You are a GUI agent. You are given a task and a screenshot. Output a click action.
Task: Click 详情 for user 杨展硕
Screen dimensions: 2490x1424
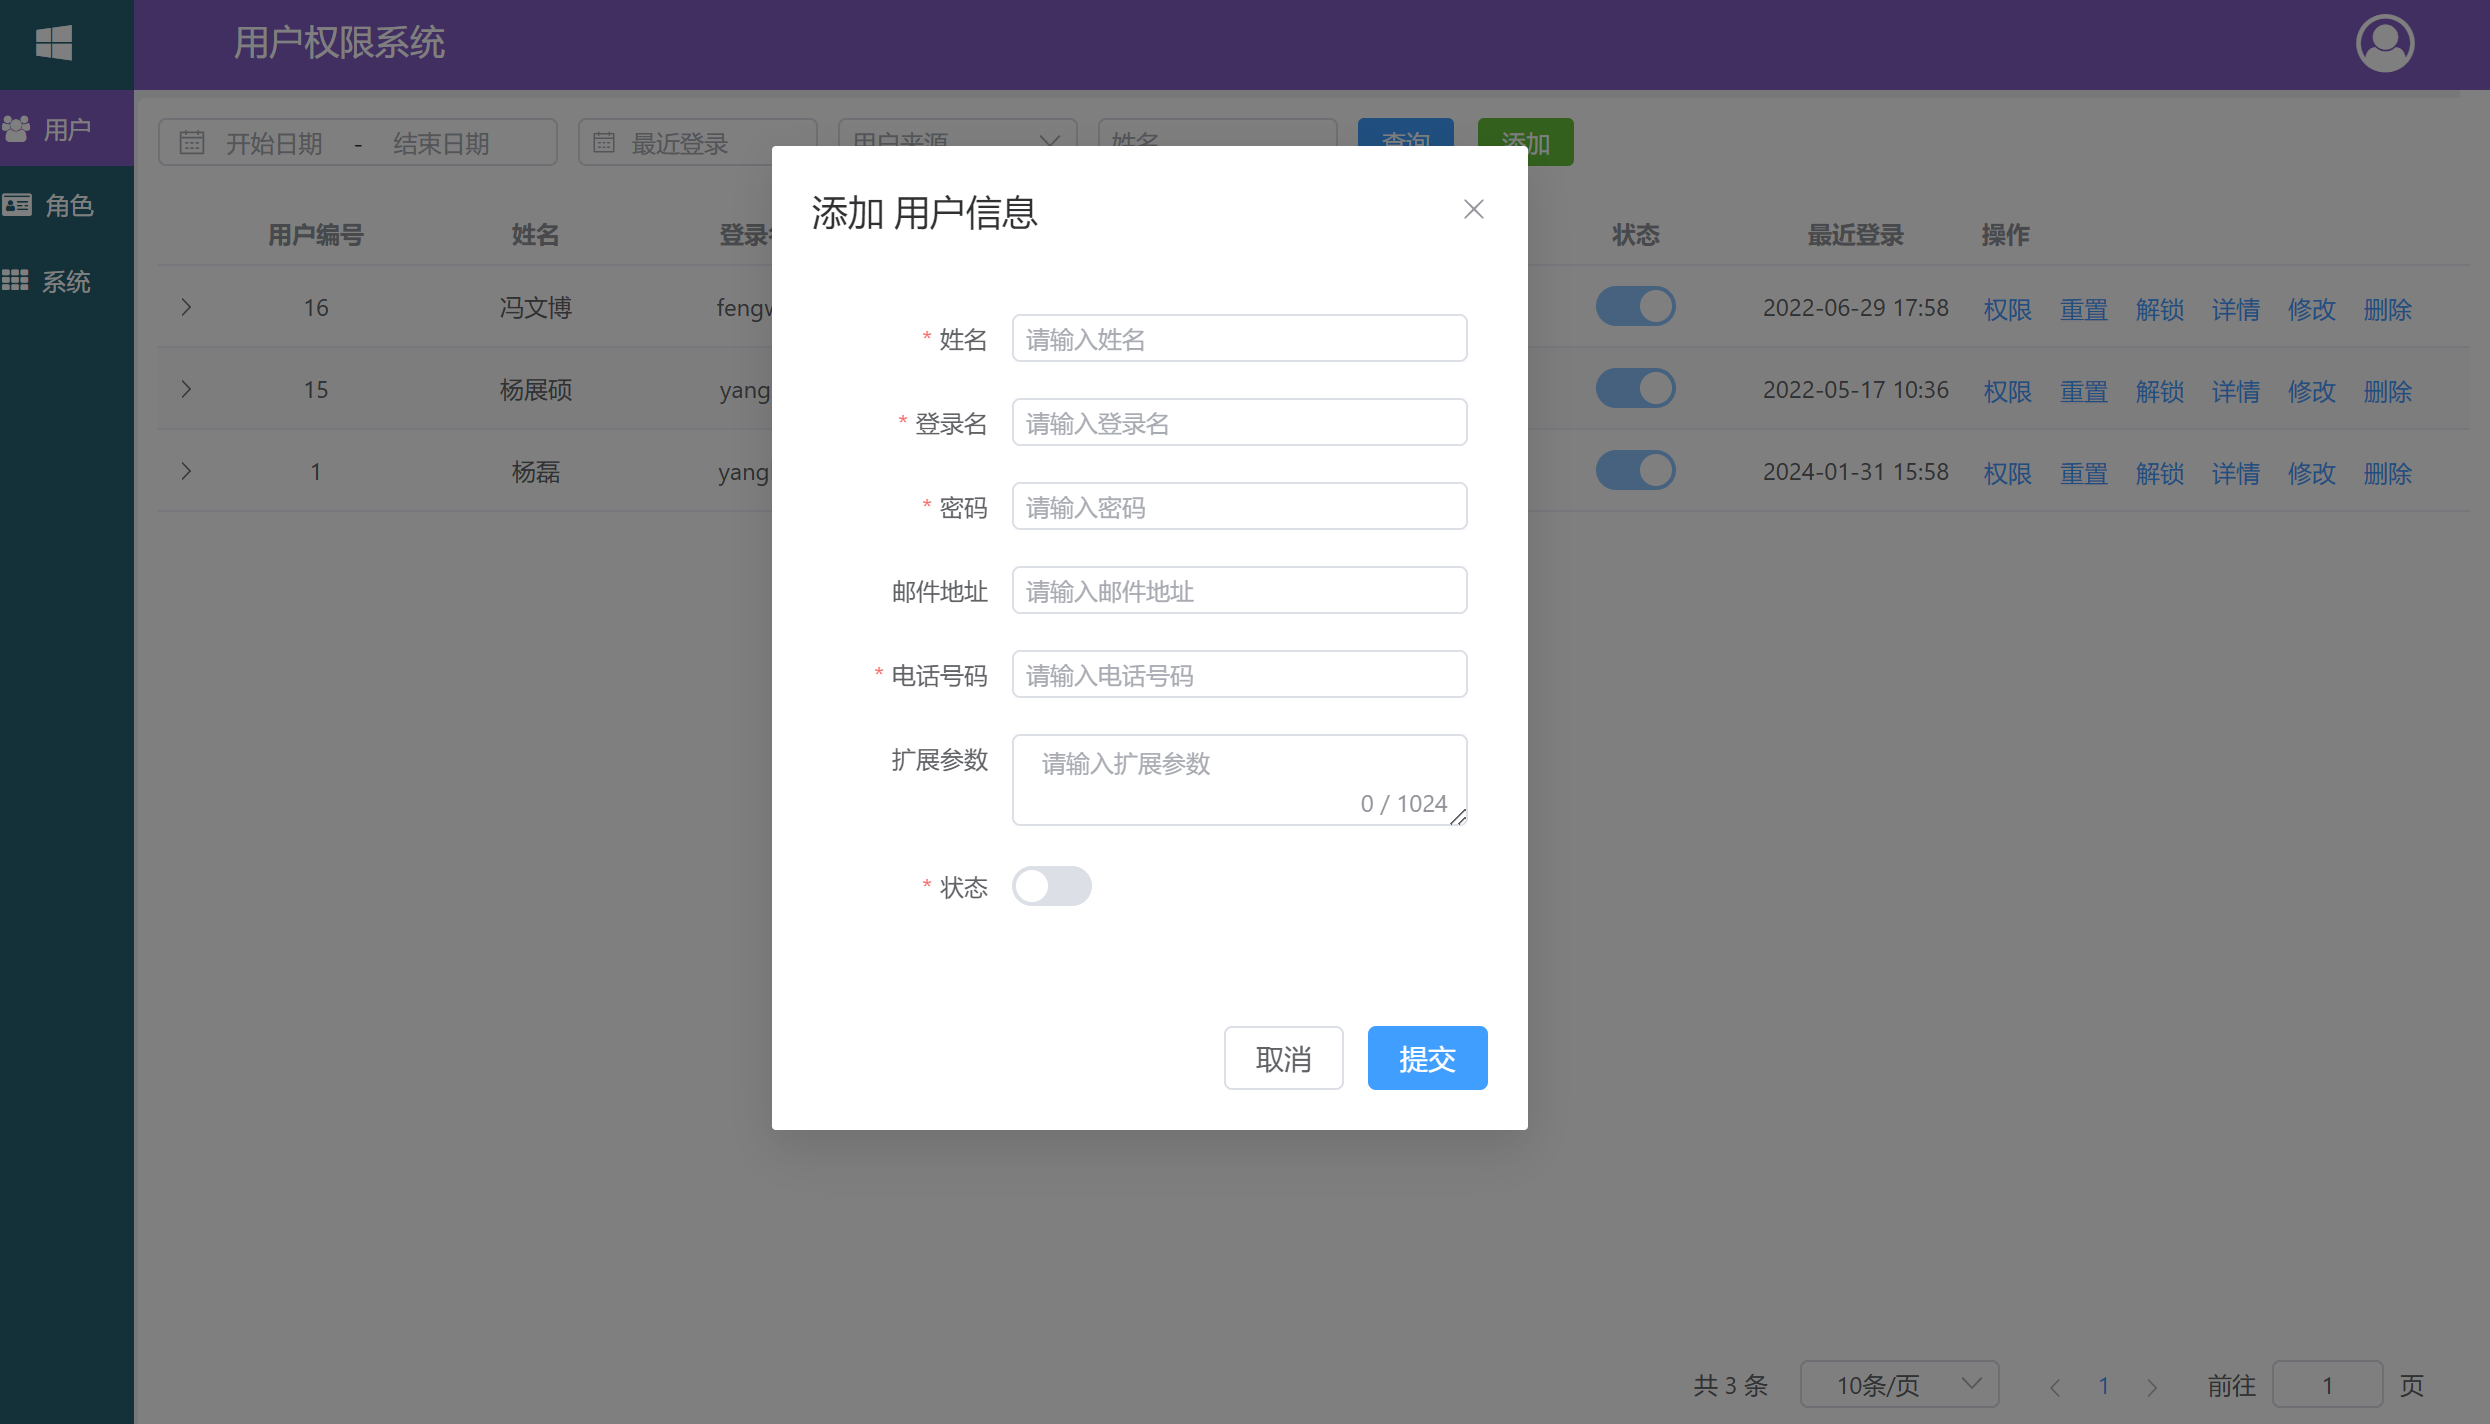[x=2235, y=391]
